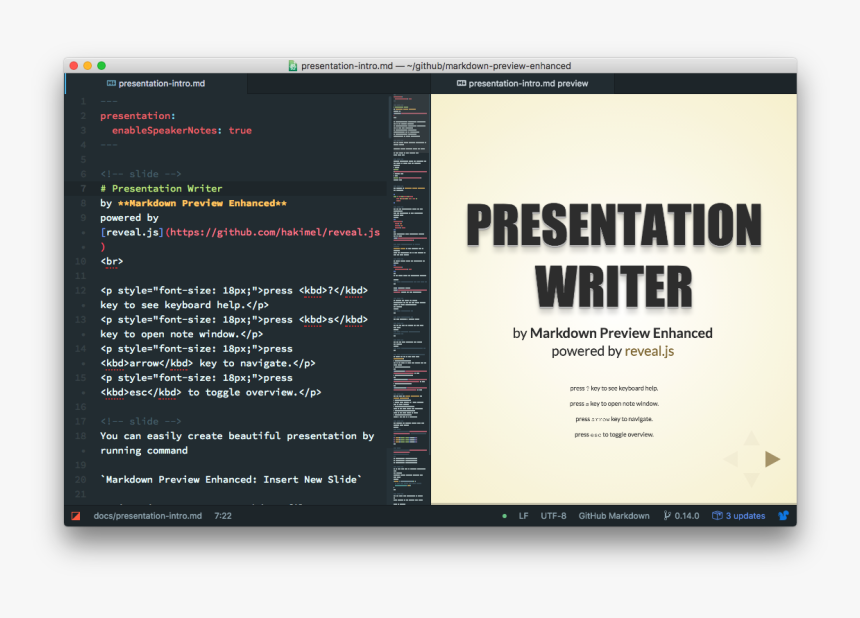Click 'press esc to toggle overview.' in preview
This screenshot has width=860, height=618.
tap(614, 434)
